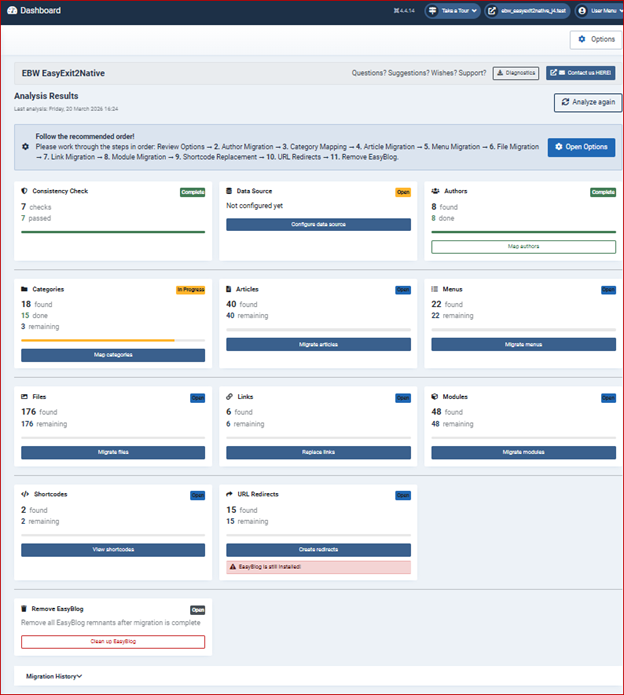Click the Contact us HERE button
The image size is (624, 695).
point(580,73)
